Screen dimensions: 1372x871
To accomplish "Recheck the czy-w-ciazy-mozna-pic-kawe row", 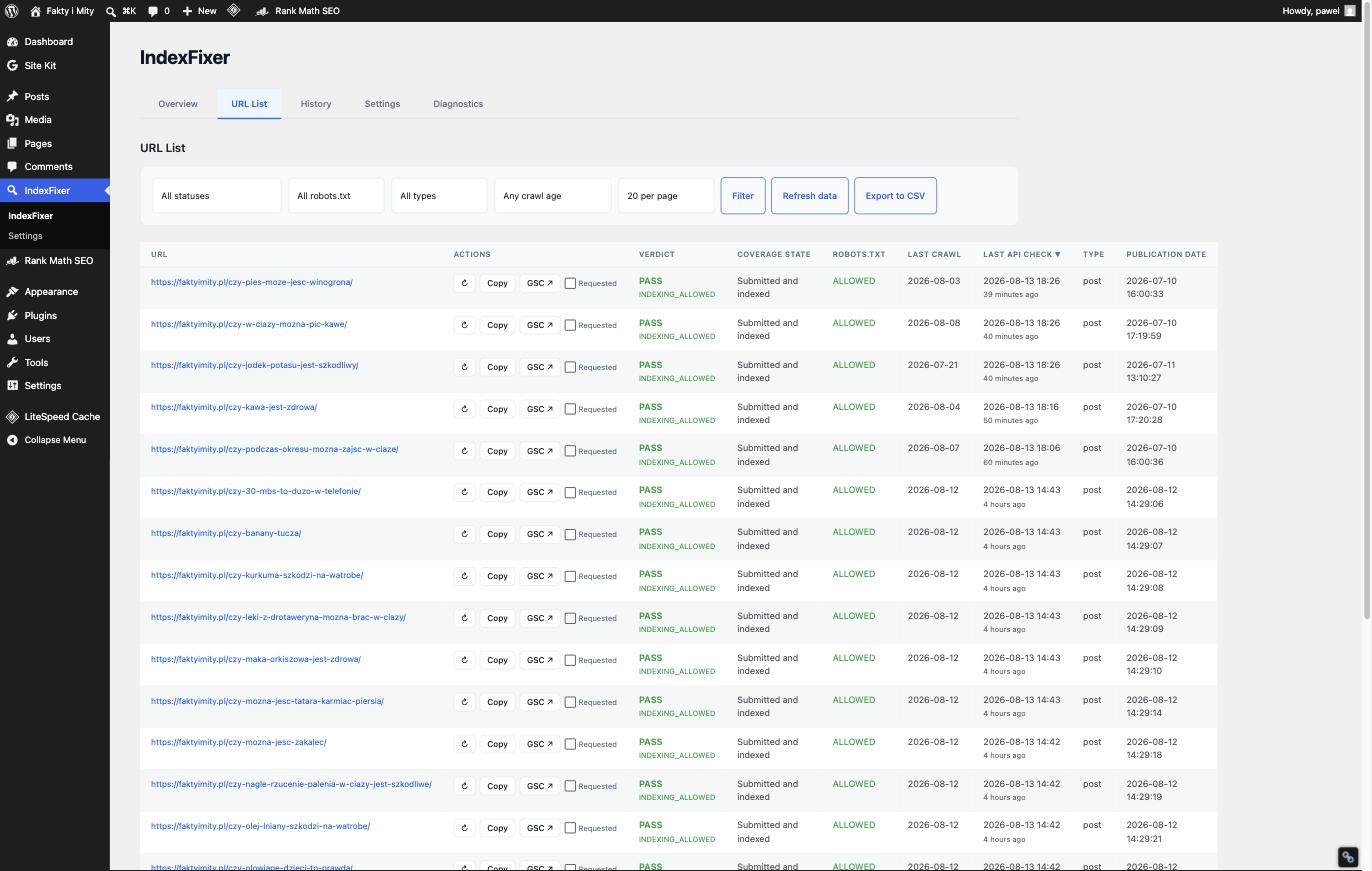I will (464, 325).
